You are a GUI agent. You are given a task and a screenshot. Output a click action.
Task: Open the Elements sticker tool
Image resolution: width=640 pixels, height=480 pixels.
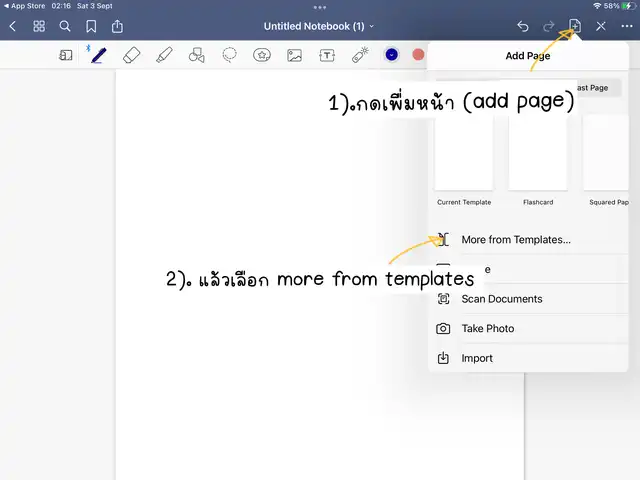(x=262, y=55)
